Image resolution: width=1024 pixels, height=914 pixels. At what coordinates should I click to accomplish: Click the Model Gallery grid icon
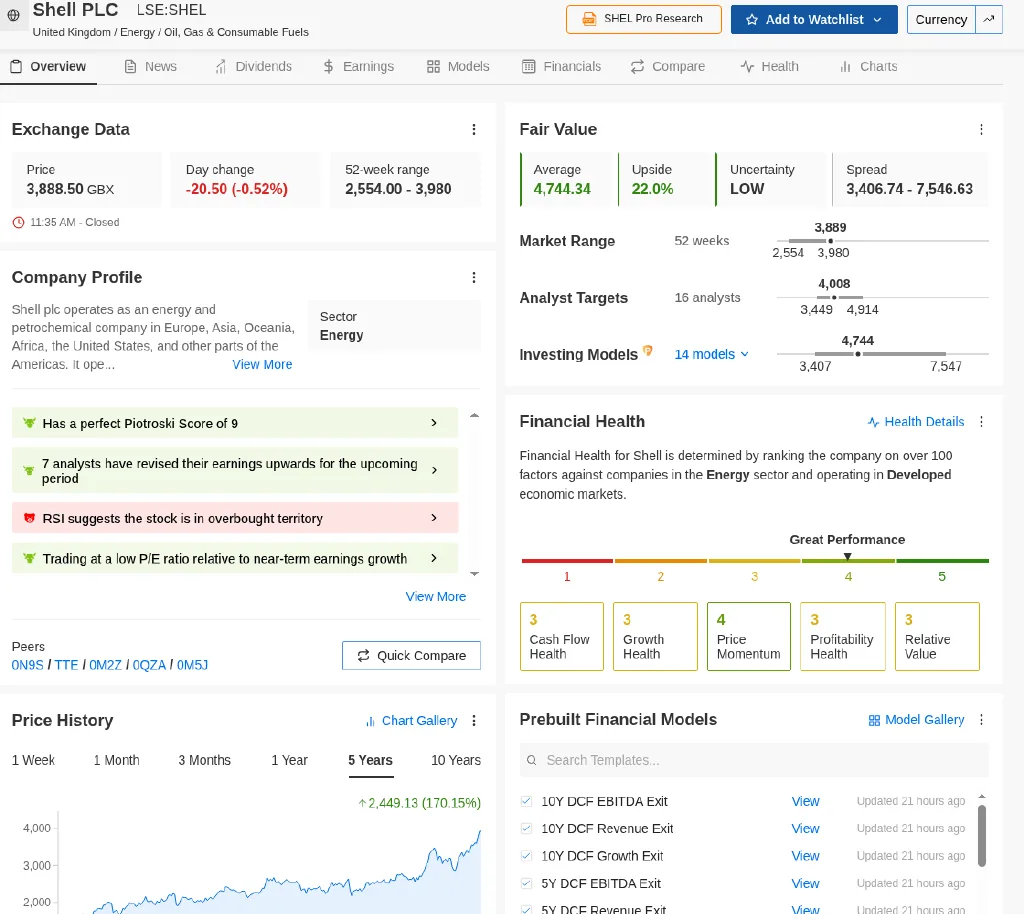coord(874,720)
